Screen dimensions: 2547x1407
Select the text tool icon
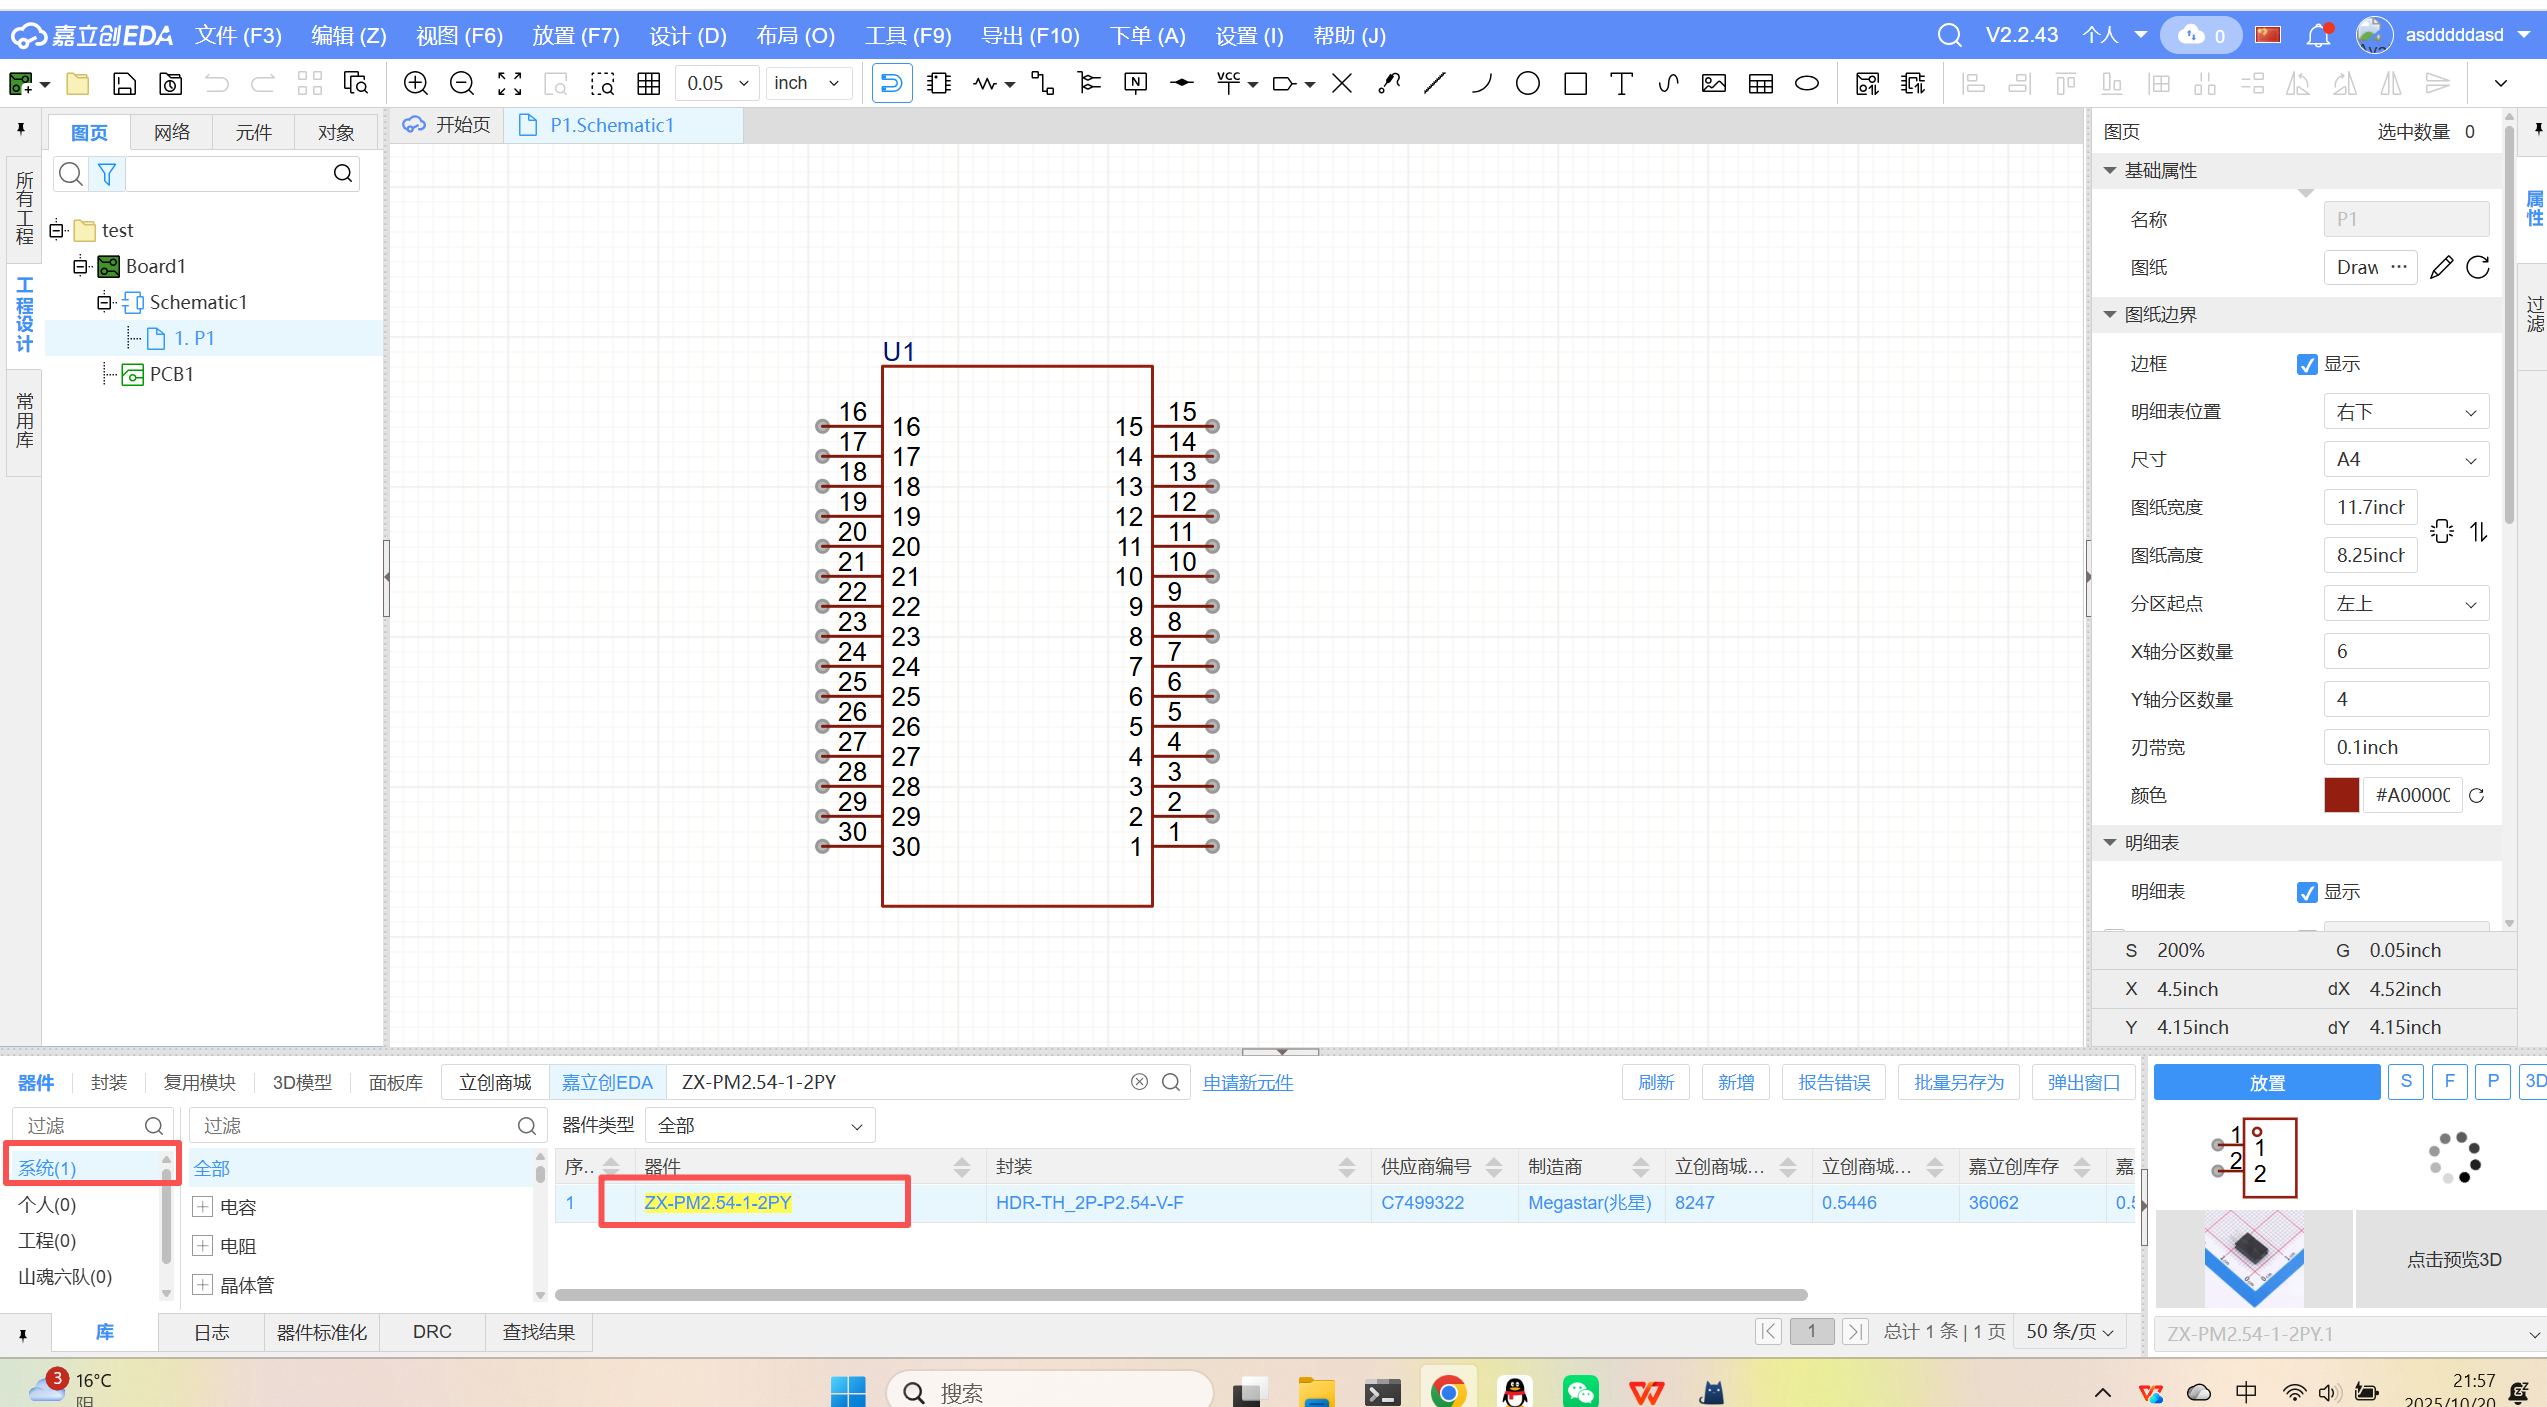coord(1621,84)
